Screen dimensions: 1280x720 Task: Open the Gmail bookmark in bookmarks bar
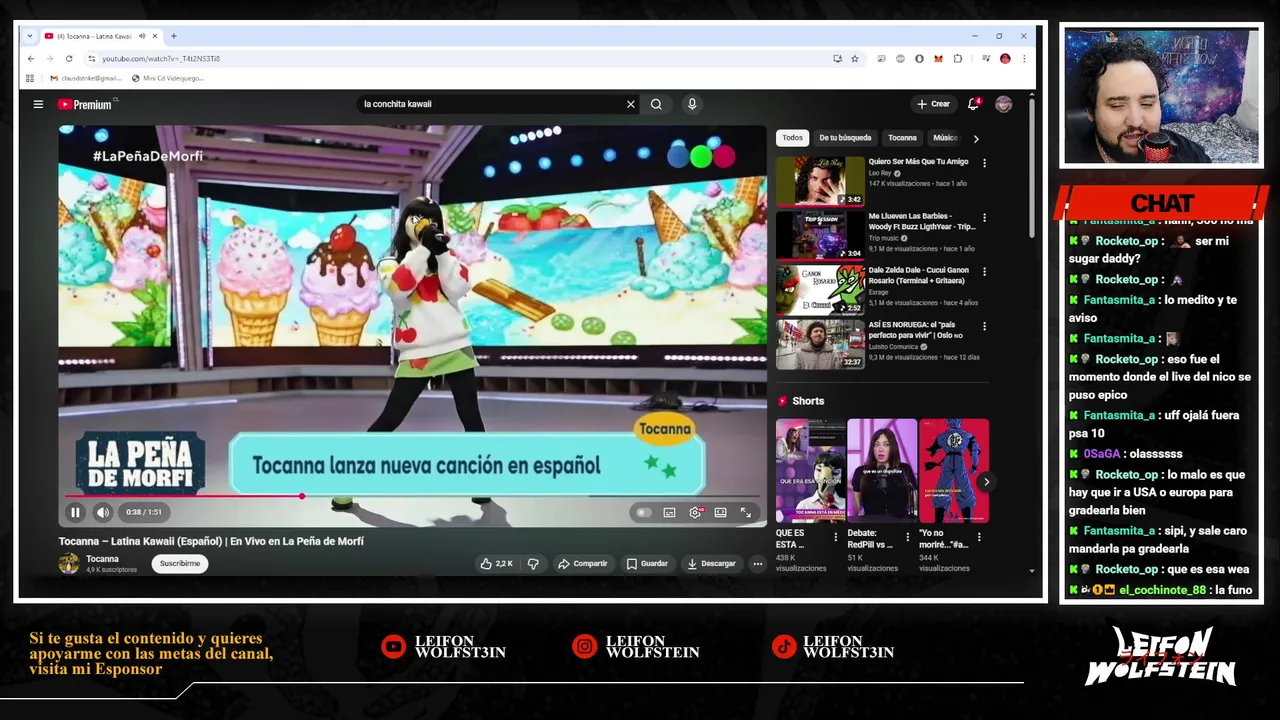pos(86,78)
